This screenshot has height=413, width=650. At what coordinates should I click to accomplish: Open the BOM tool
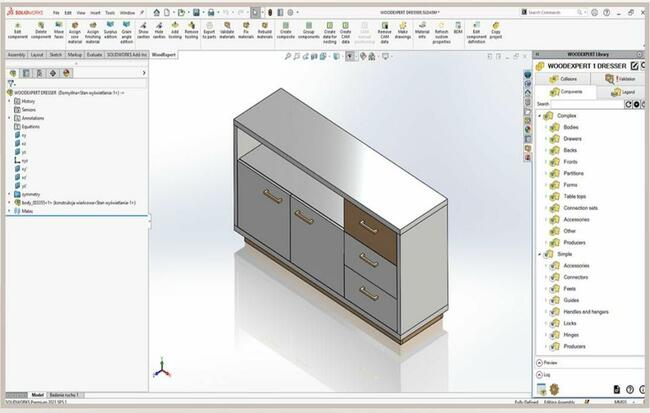(x=458, y=28)
